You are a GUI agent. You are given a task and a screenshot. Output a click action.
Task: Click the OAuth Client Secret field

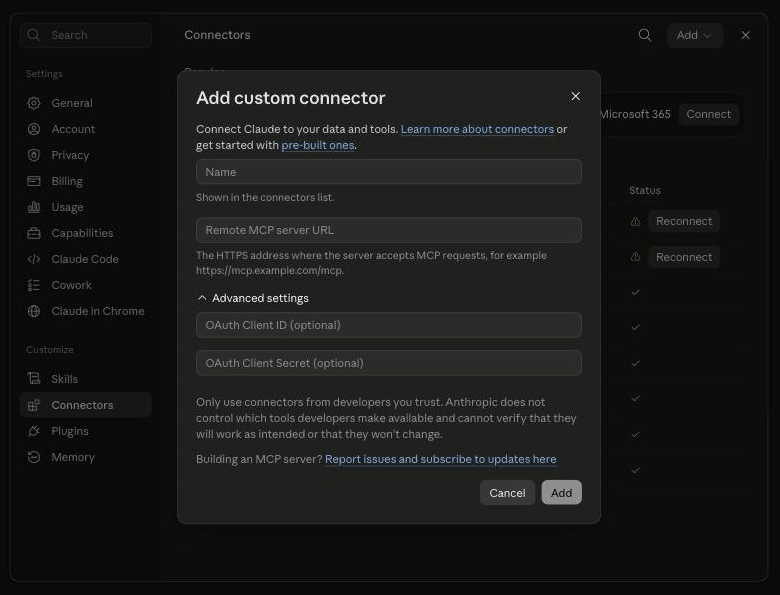click(389, 363)
